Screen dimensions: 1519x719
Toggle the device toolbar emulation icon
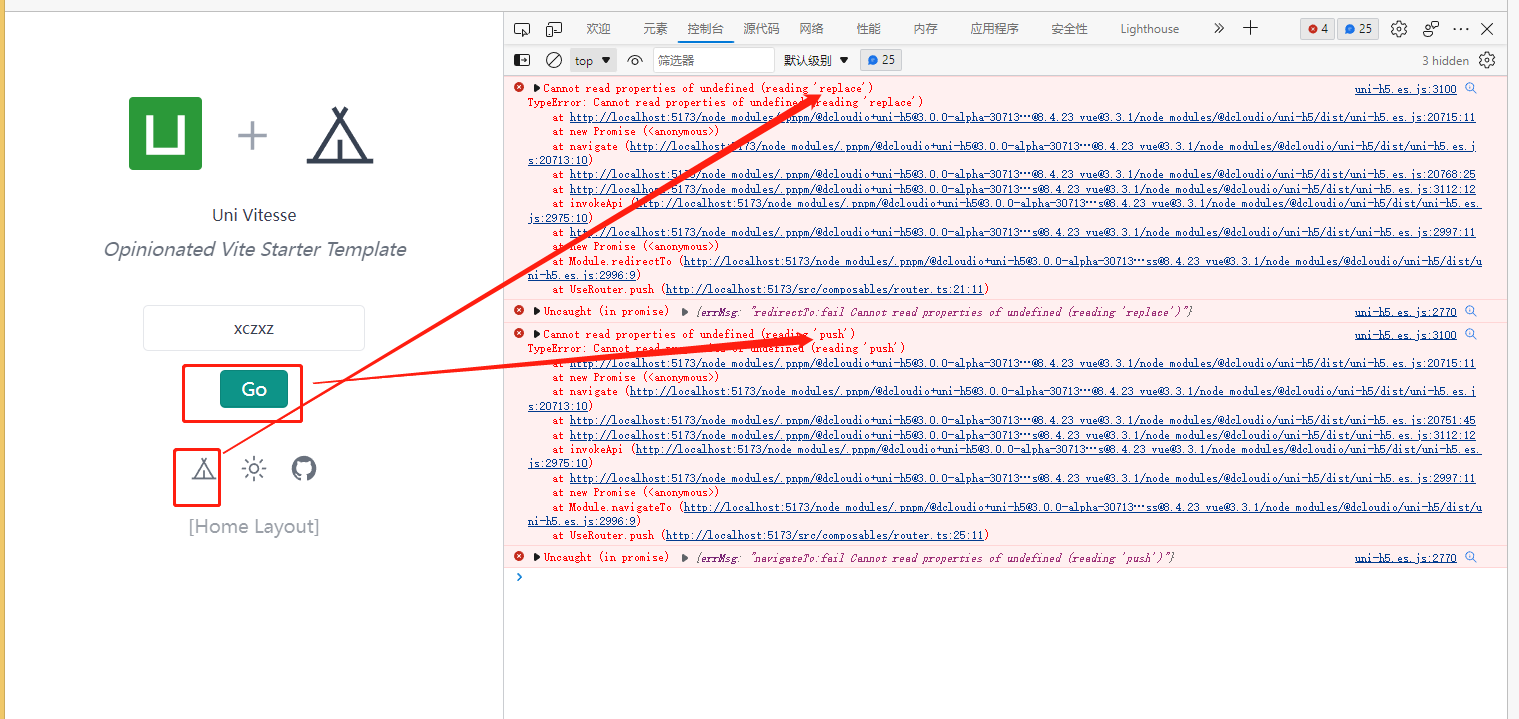553,29
